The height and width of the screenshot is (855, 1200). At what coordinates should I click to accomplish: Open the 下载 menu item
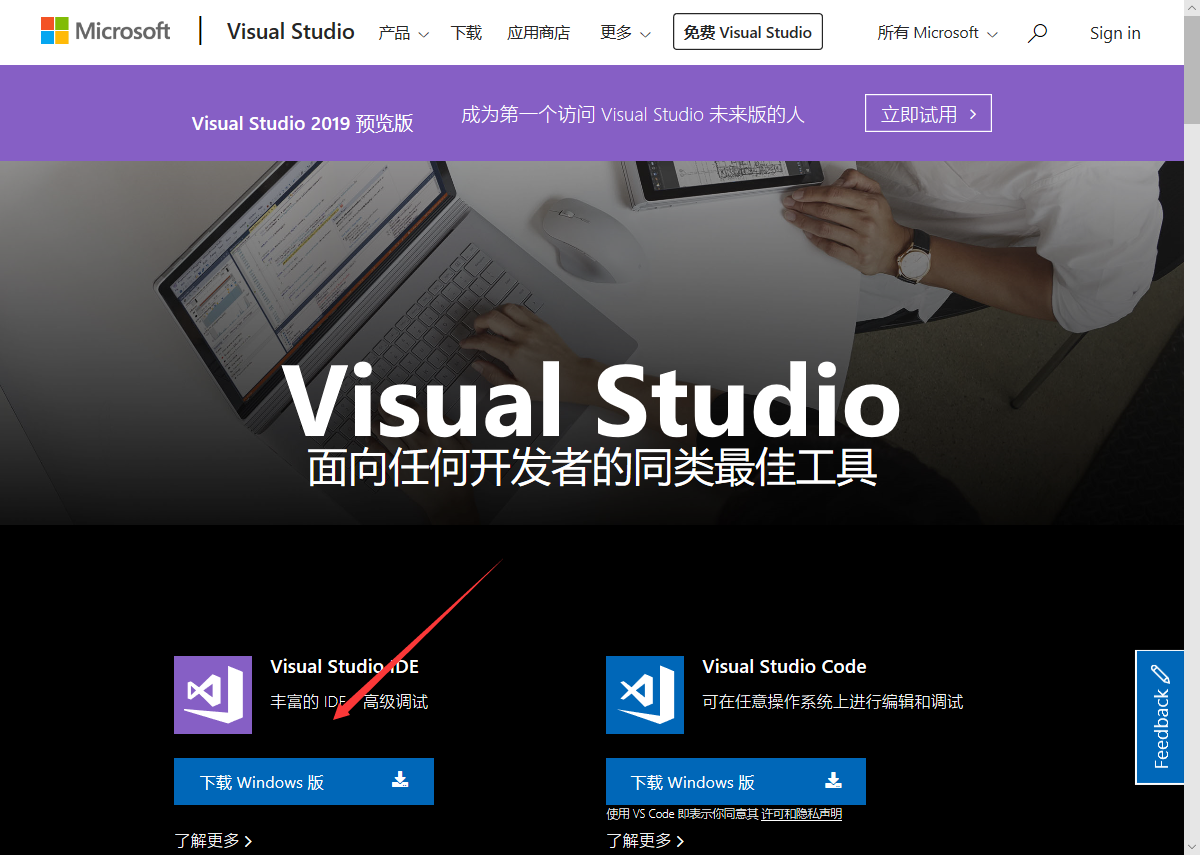click(x=466, y=33)
